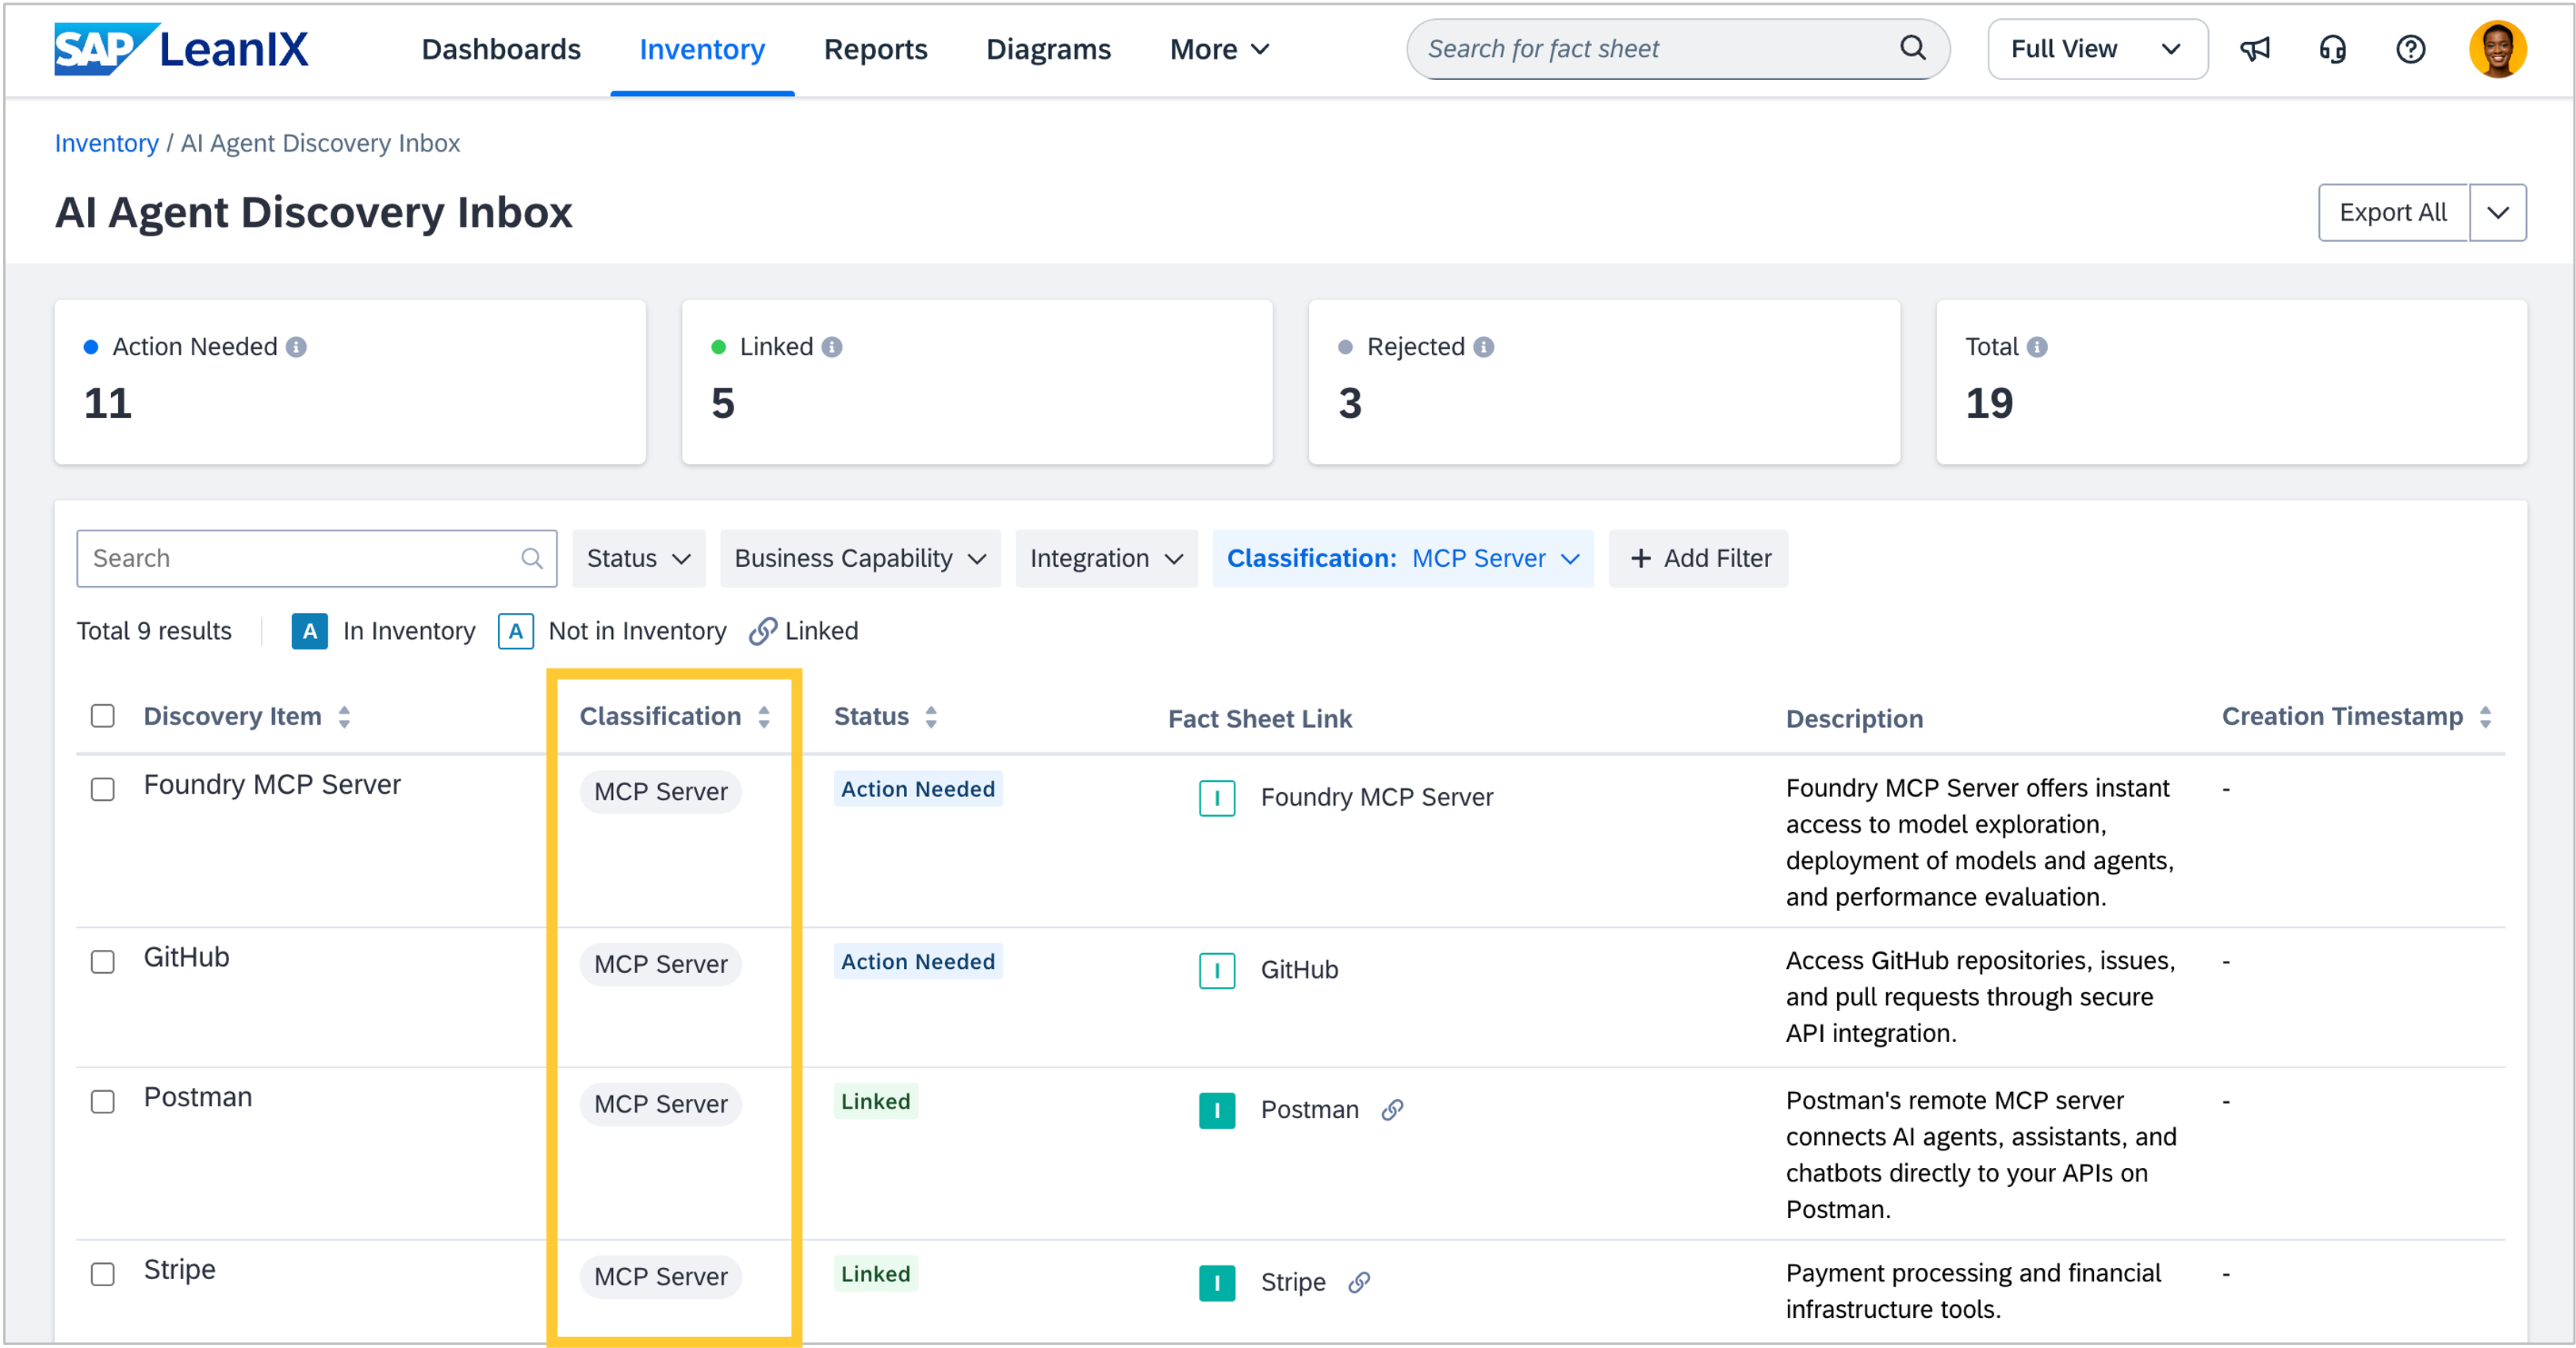Click the Inventory breadcrumb link
The image size is (2576, 1348).
[106, 143]
